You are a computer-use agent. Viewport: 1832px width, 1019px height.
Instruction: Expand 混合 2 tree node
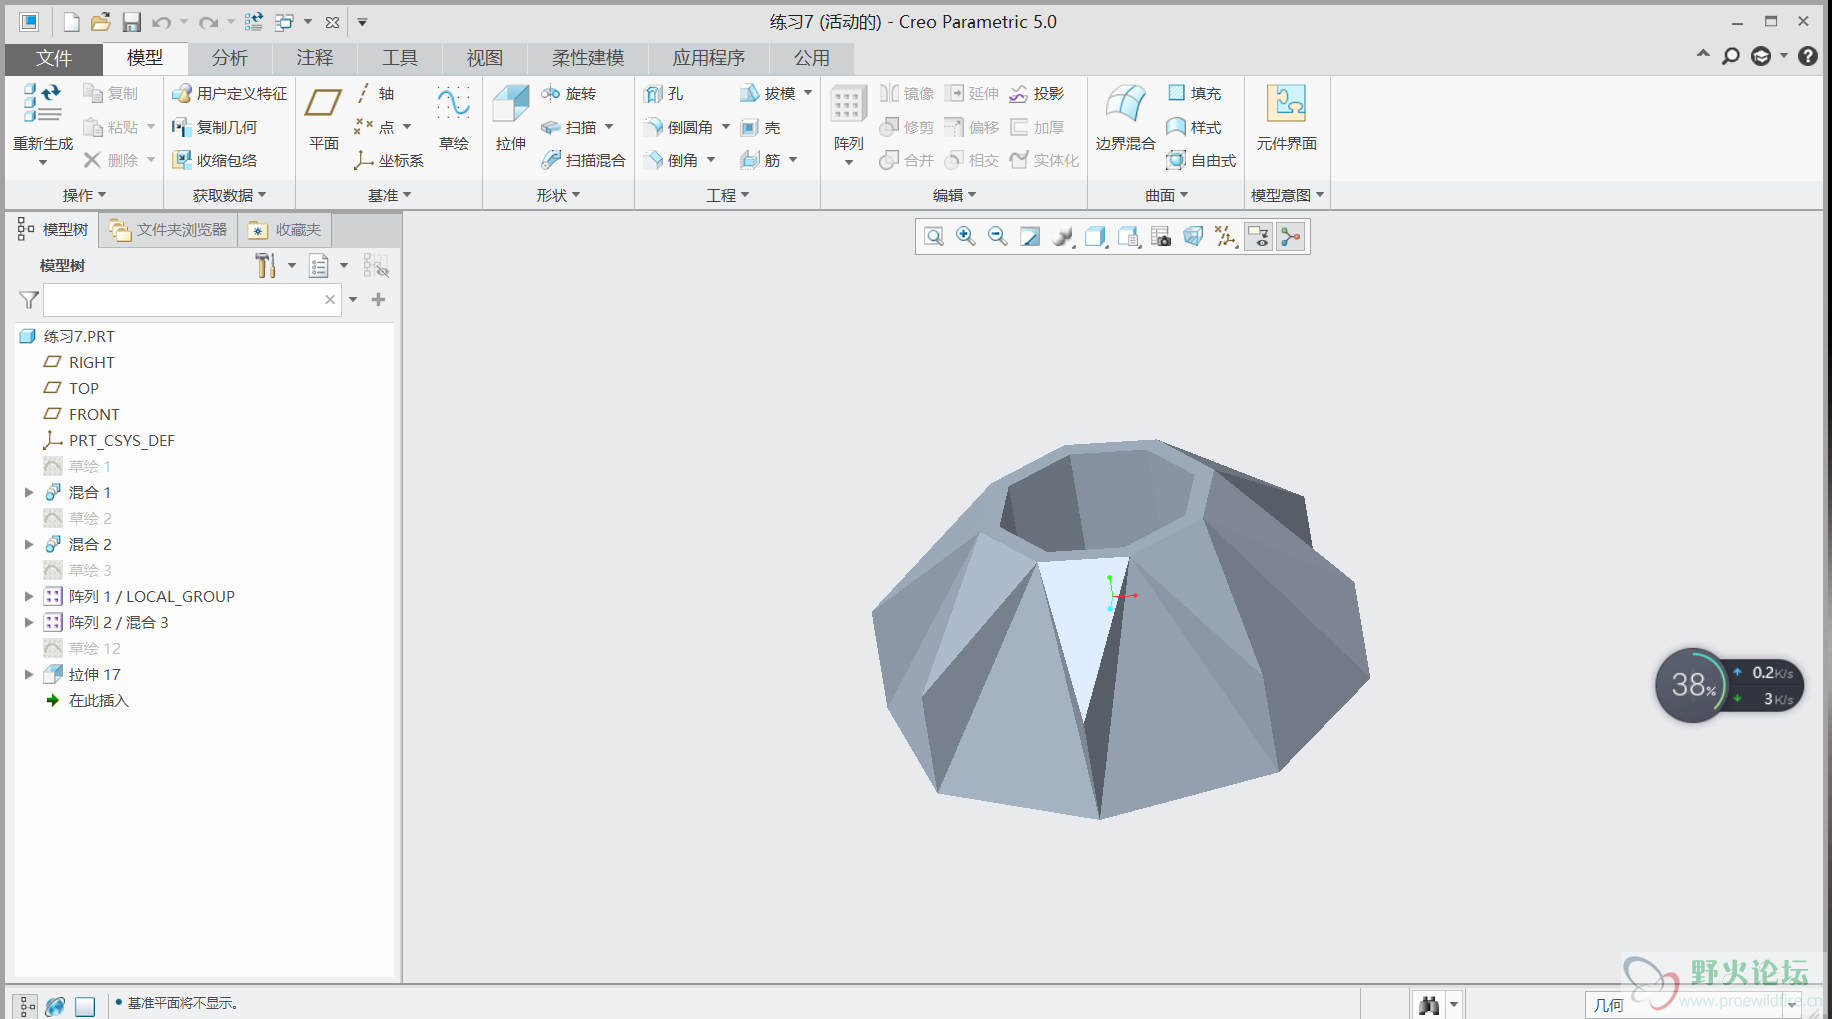(29, 544)
